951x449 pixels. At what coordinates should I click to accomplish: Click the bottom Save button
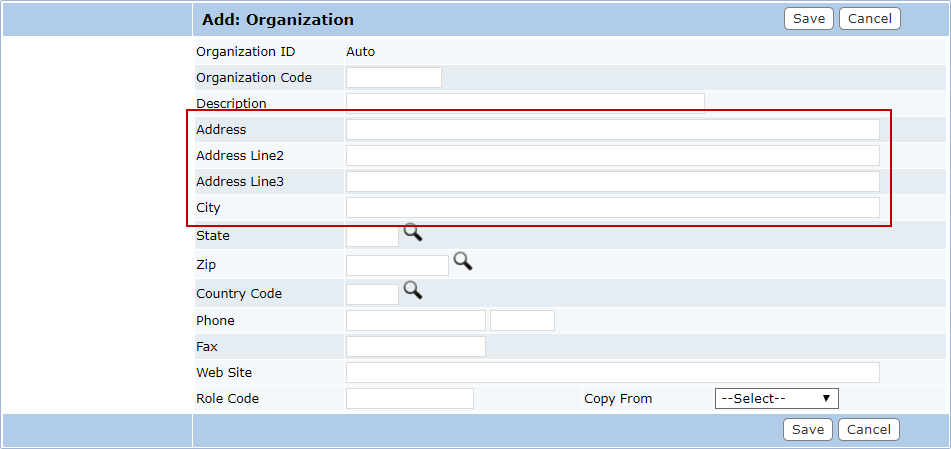click(x=808, y=430)
